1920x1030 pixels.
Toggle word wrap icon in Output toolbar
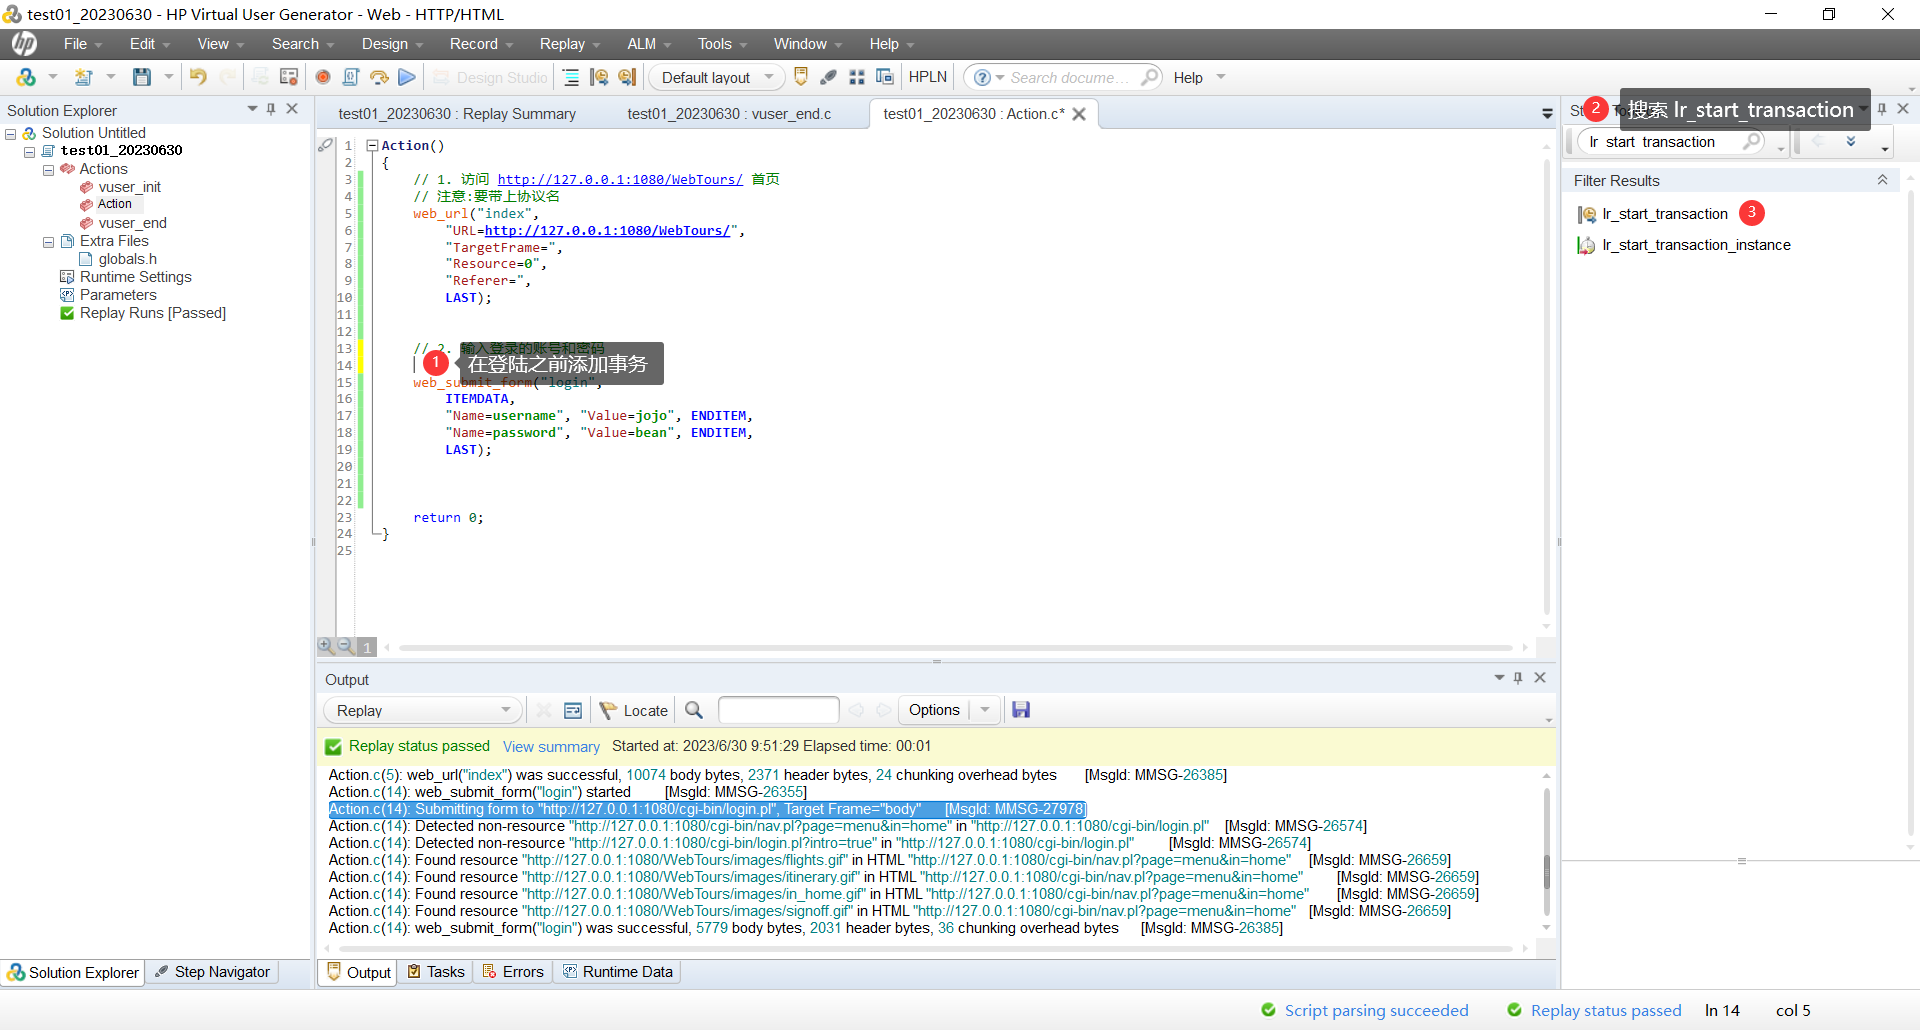[x=573, y=710]
